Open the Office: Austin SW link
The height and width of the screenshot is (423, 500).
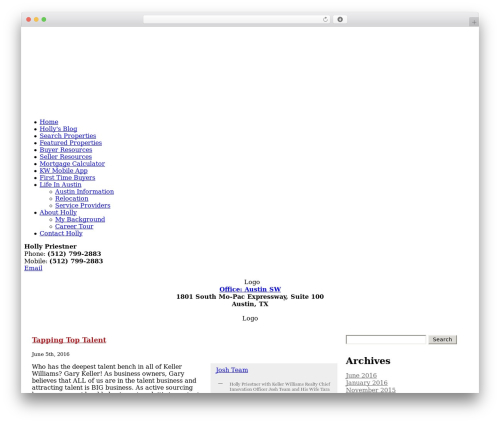point(250,290)
